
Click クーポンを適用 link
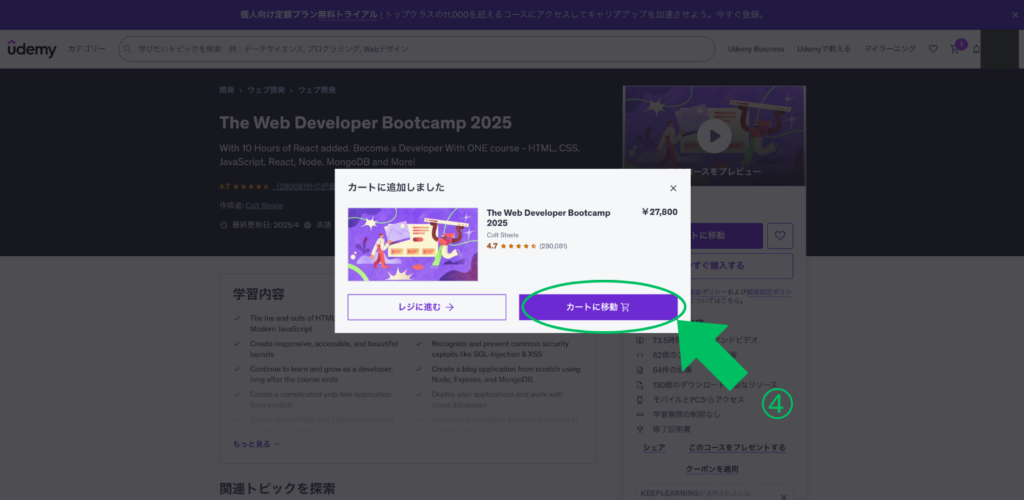712,469
